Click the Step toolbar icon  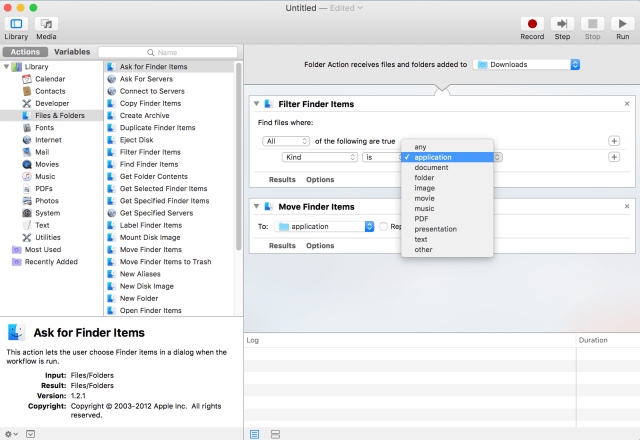[562, 24]
